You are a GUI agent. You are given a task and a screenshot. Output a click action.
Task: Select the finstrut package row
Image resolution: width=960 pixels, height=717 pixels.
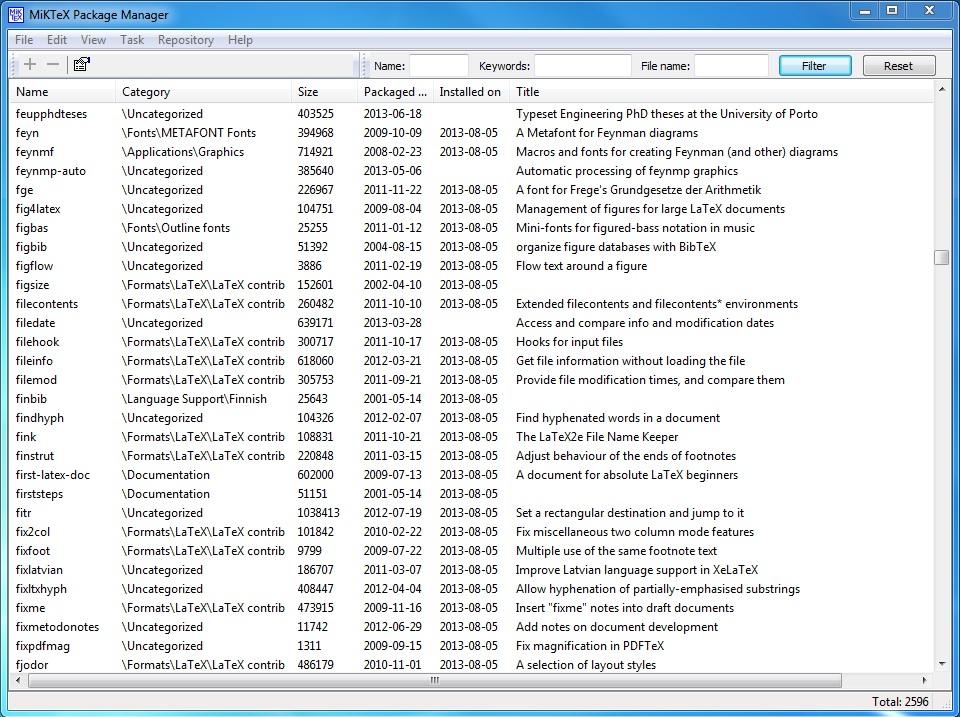pyautogui.click(x=471, y=456)
